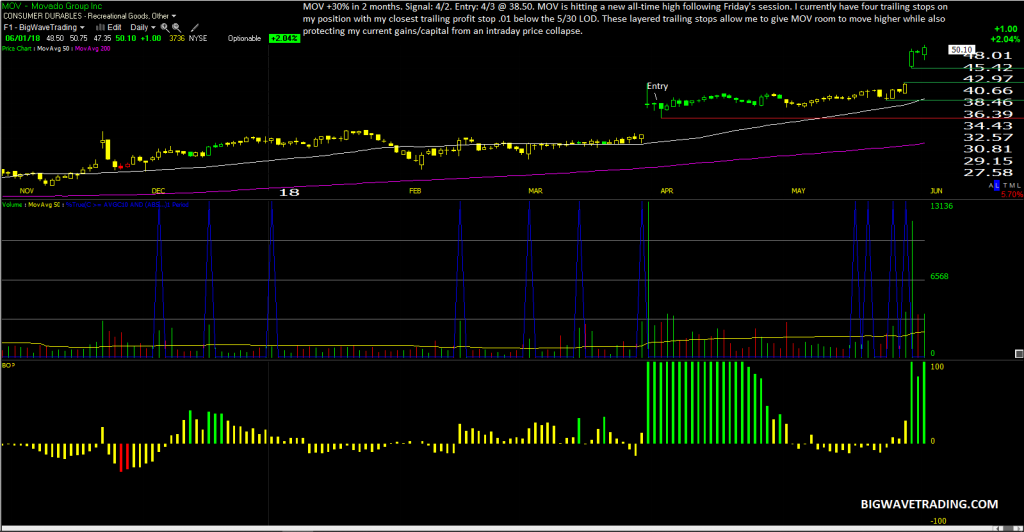This screenshot has width=1024, height=532.
Task: Click the Edit chart button
Action: (114, 27)
